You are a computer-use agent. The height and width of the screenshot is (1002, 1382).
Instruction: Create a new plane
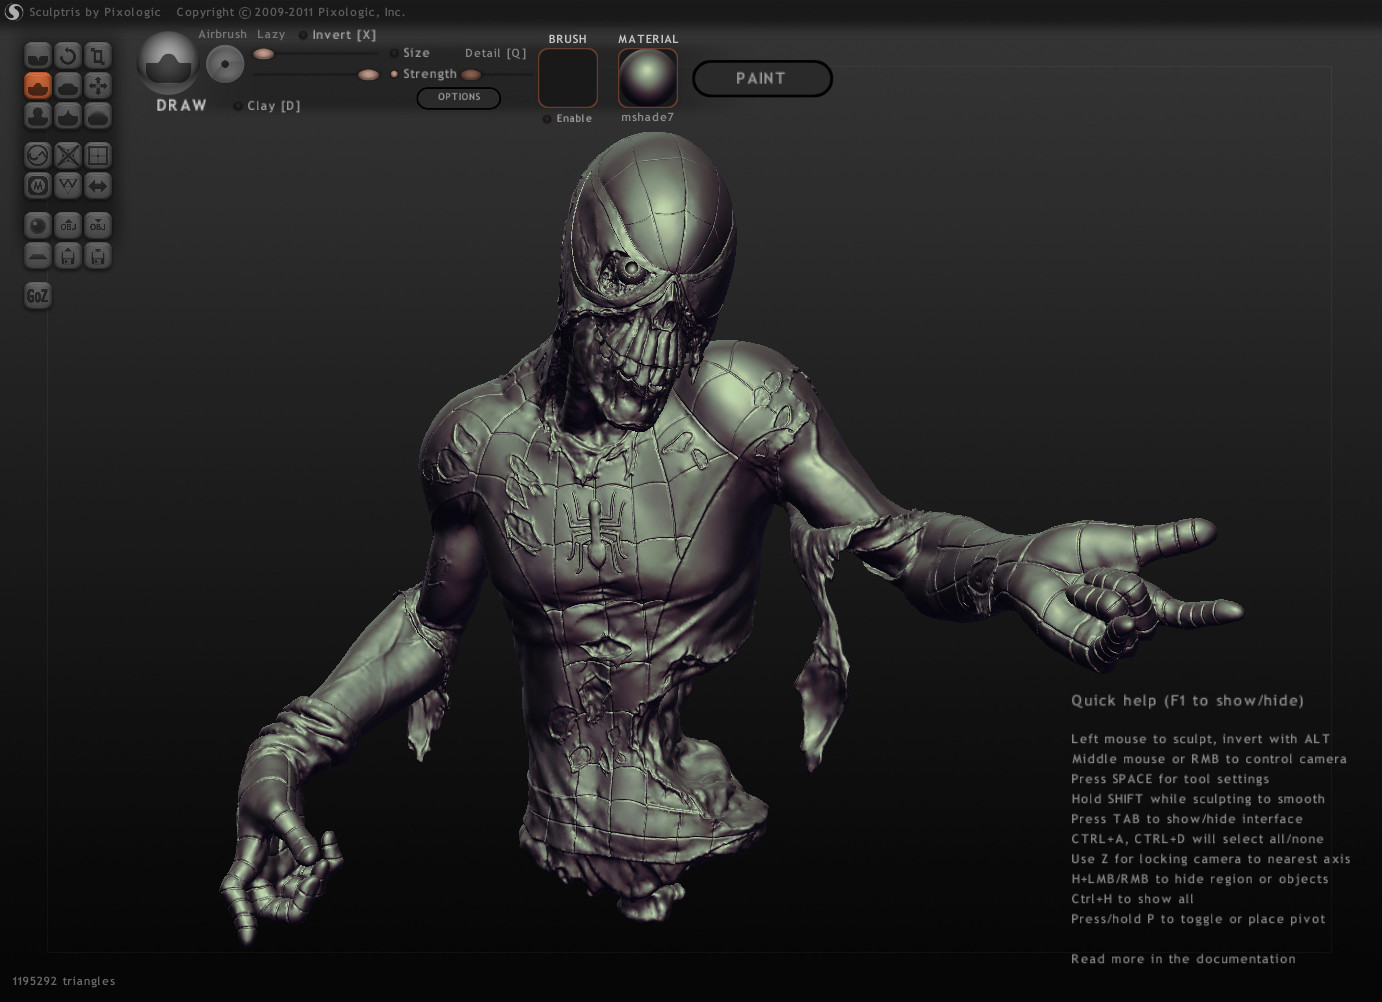click(38, 257)
